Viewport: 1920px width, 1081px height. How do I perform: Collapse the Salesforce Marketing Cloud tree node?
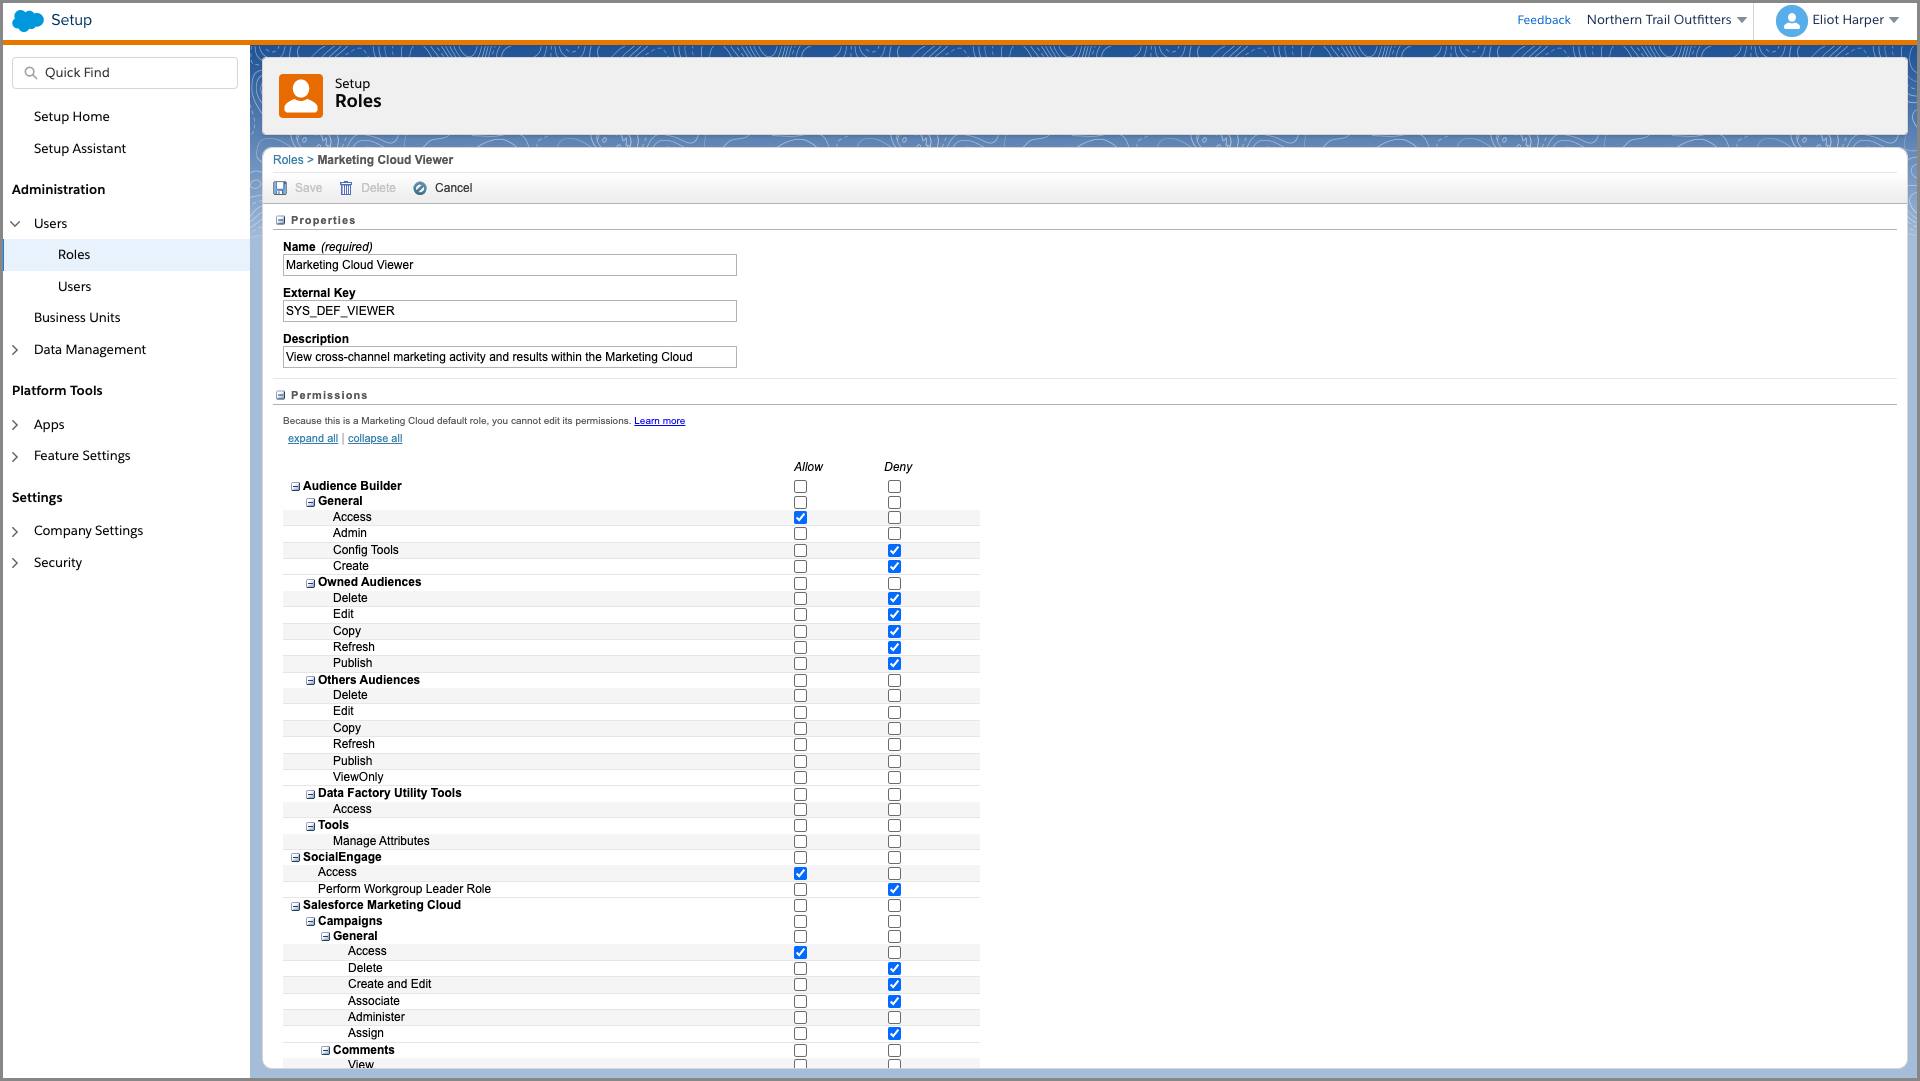[x=296, y=906]
